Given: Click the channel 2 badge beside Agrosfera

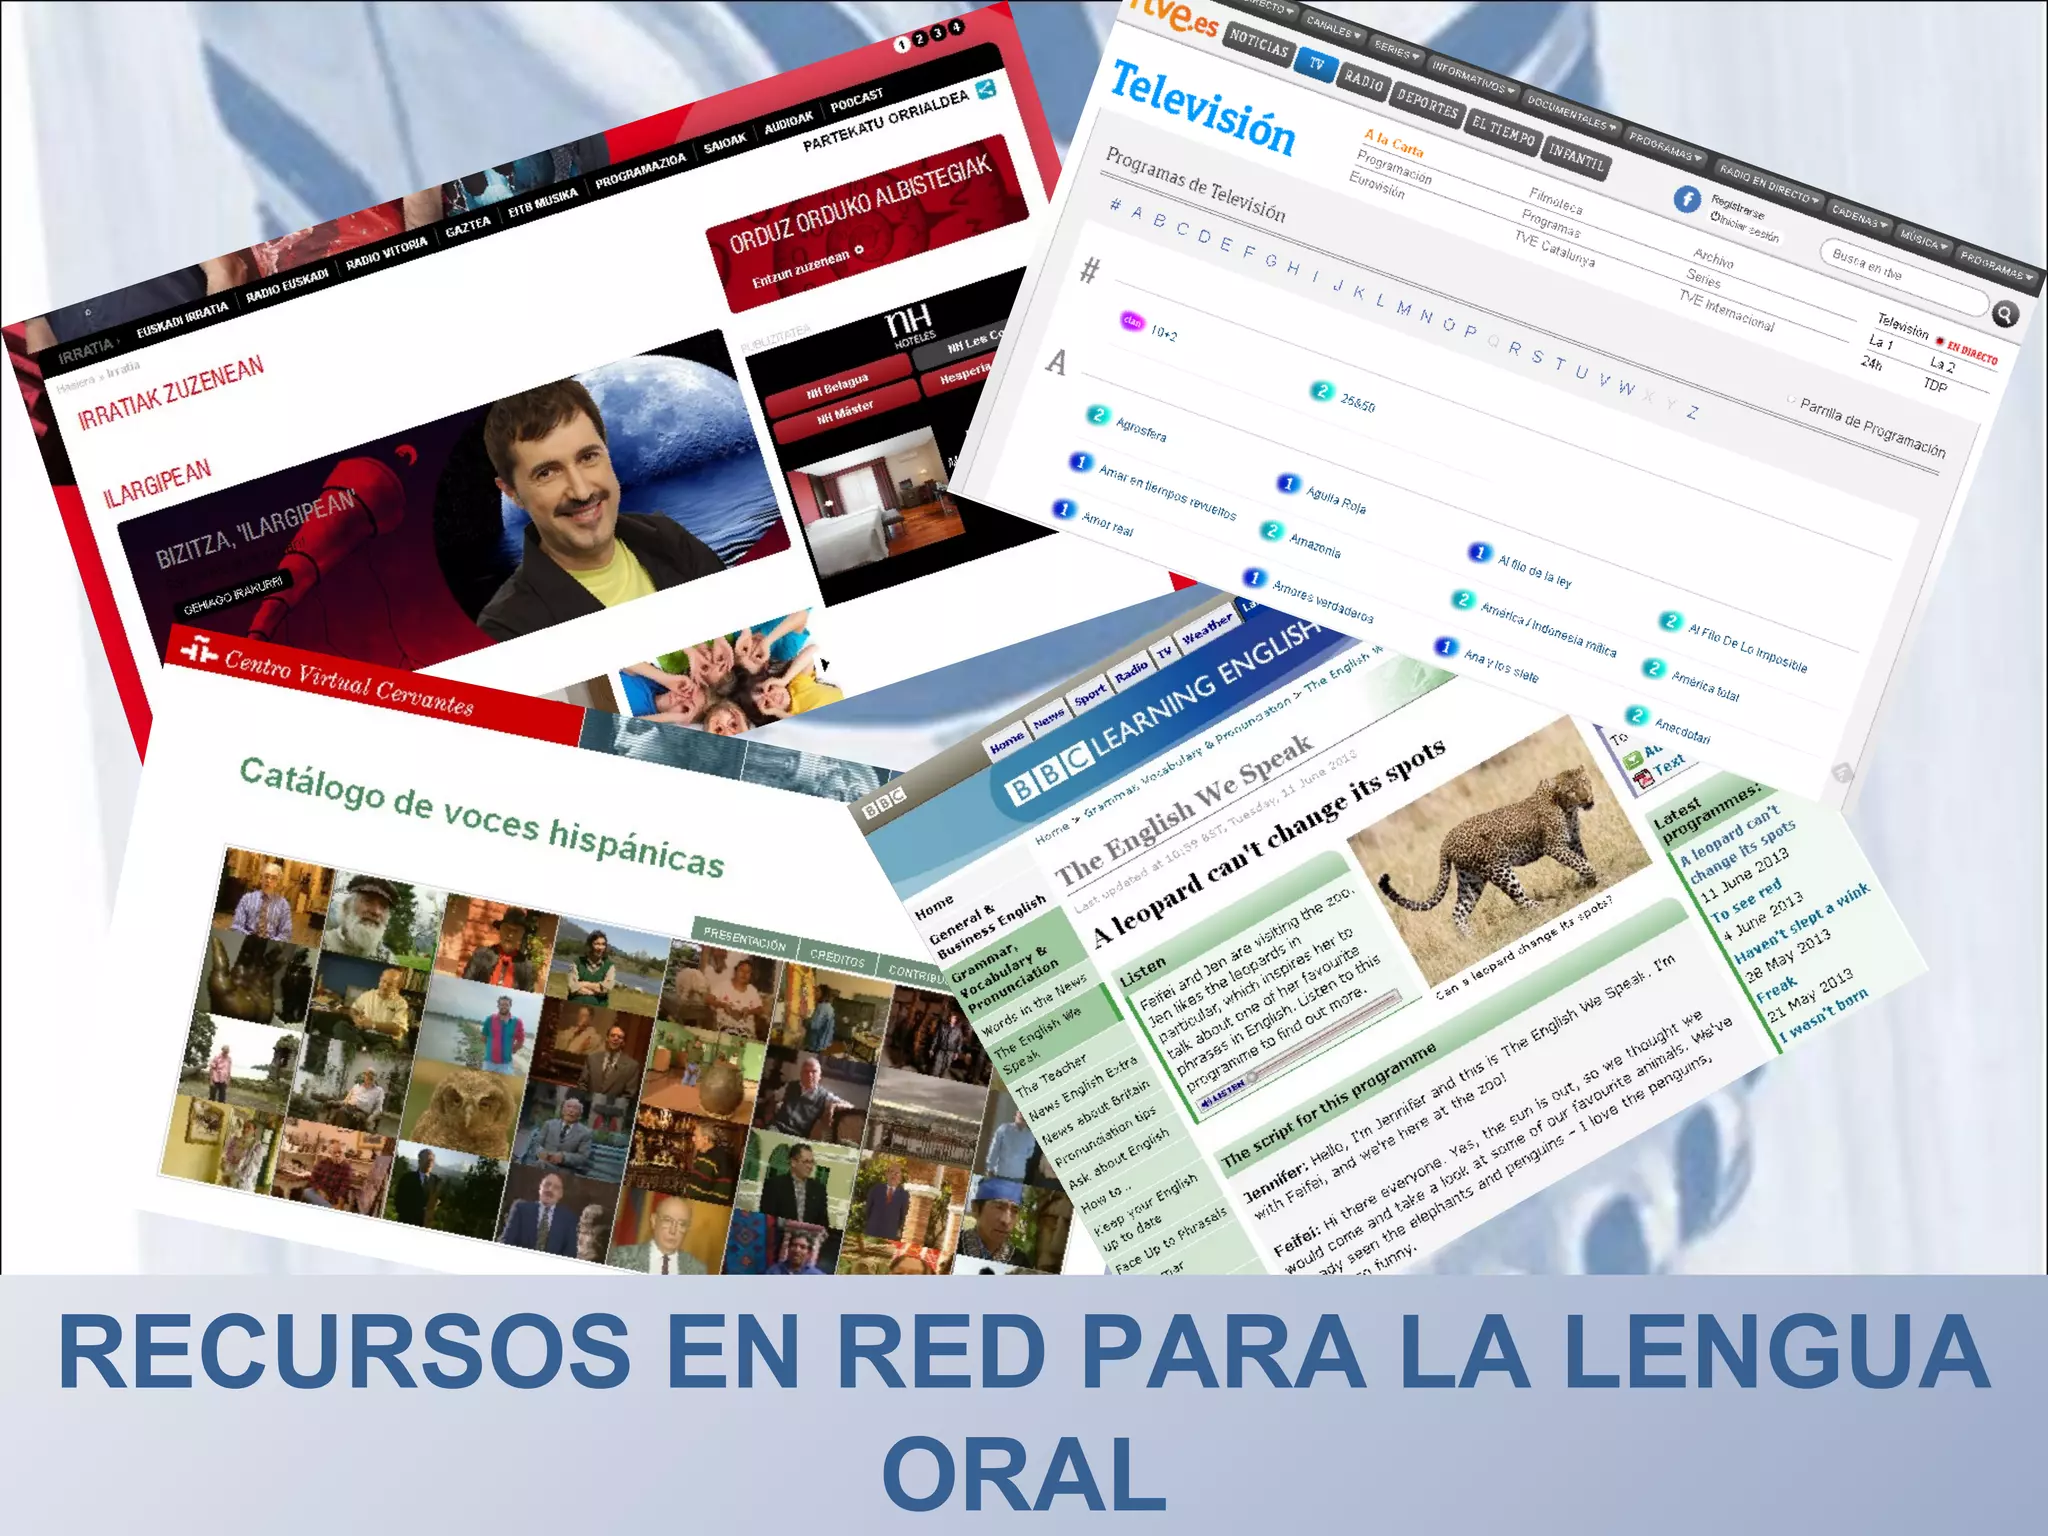Looking at the screenshot, I should tap(1098, 414).
